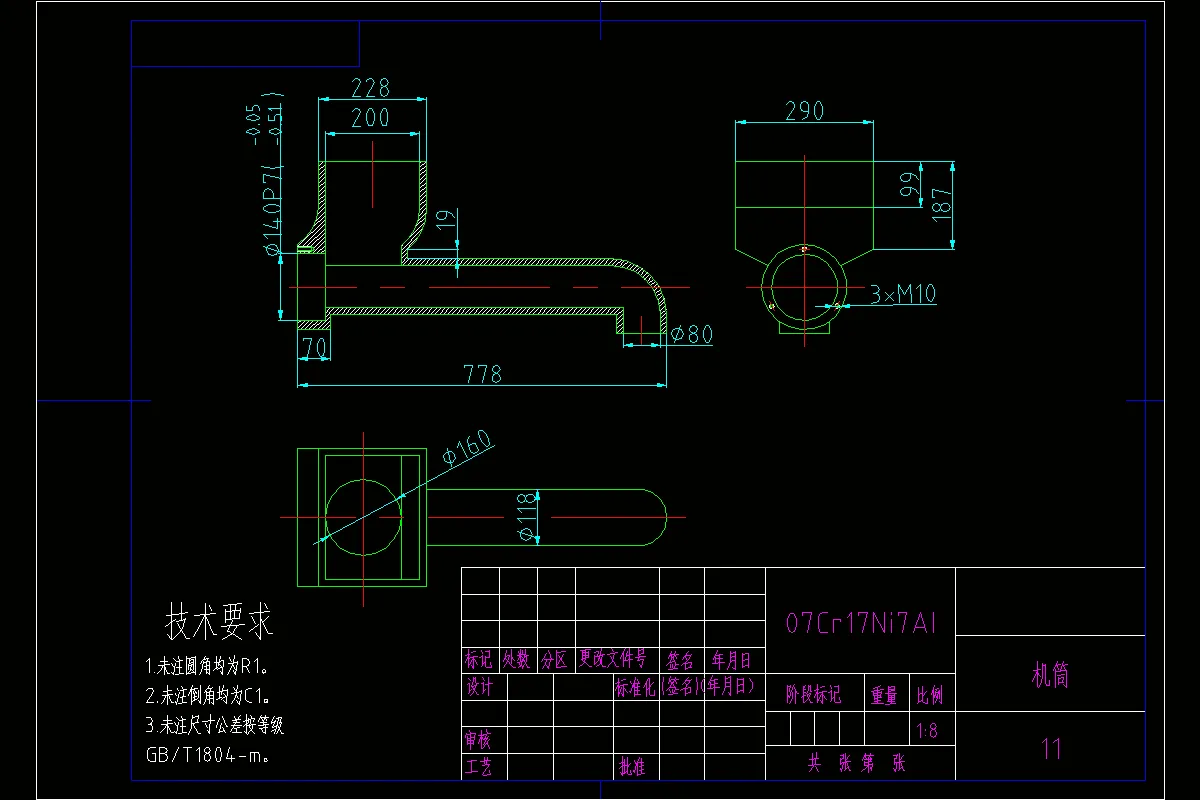Select the 批准 label
Viewport: 1200px width, 800px height.
point(633,767)
